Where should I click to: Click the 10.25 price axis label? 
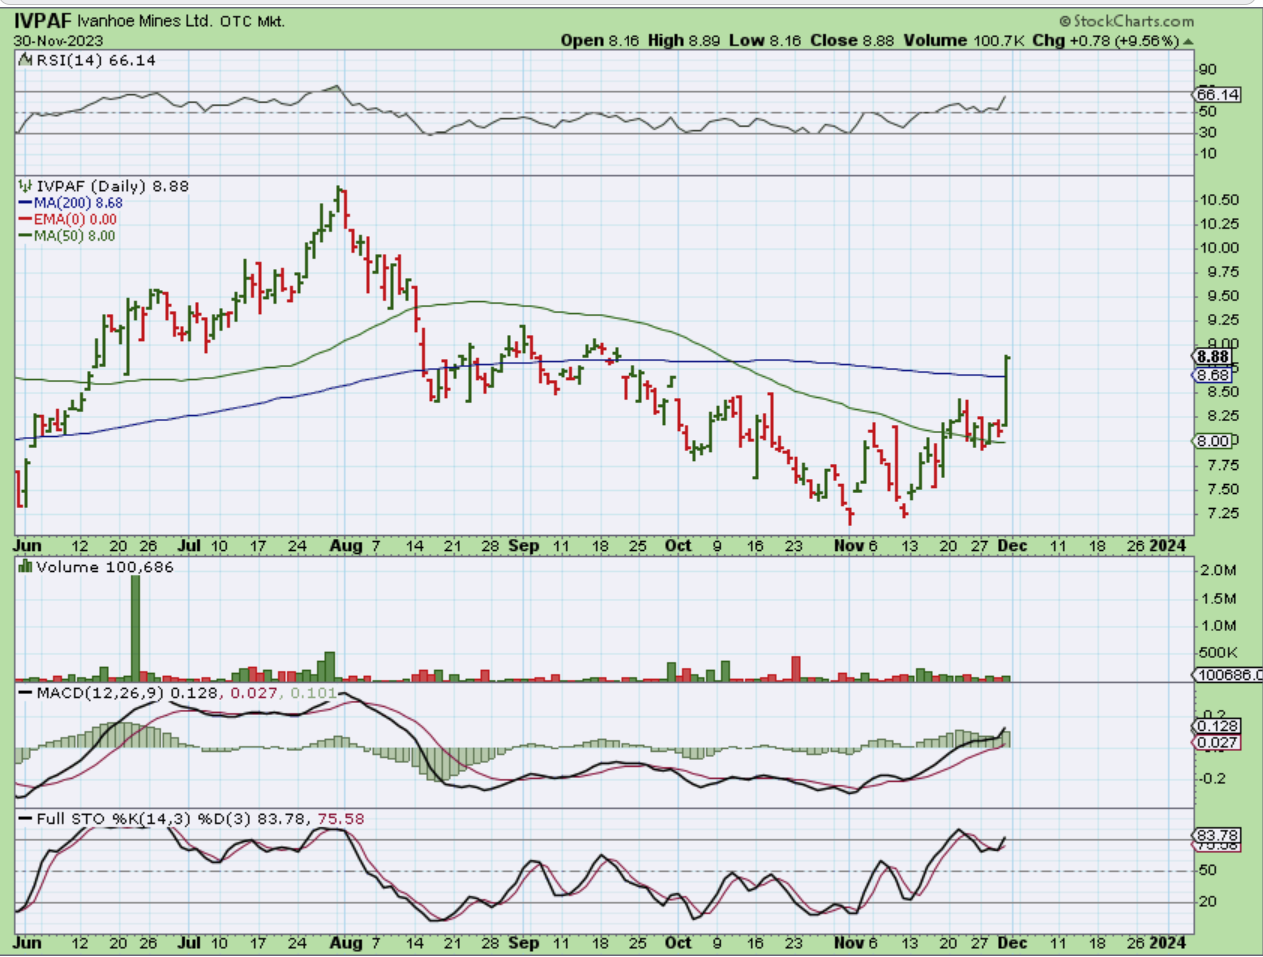point(1217,224)
